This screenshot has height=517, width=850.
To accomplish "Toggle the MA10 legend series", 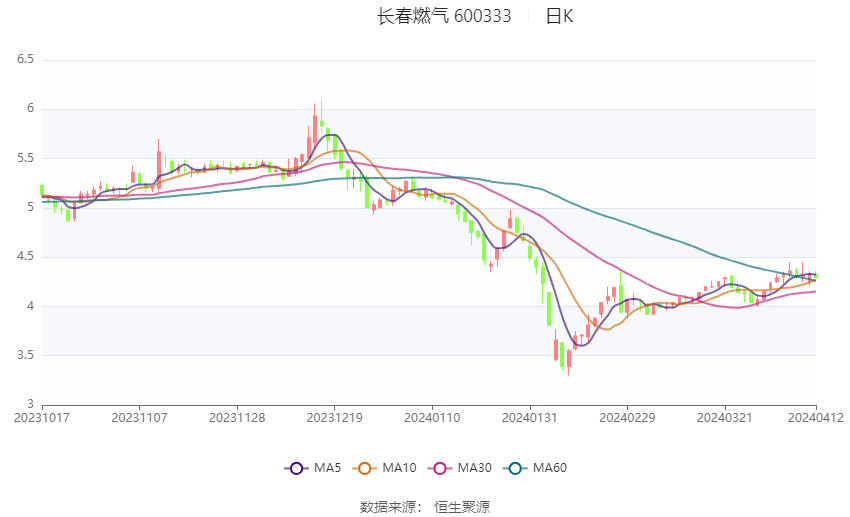I will coord(384,468).
